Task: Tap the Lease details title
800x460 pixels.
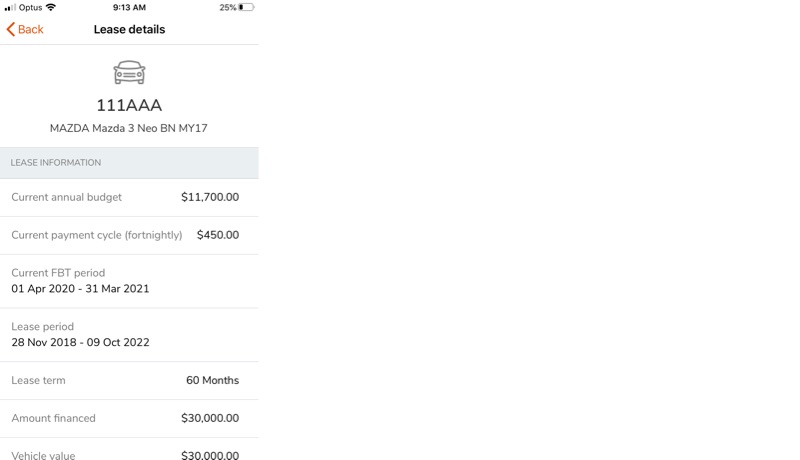Action: point(129,29)
